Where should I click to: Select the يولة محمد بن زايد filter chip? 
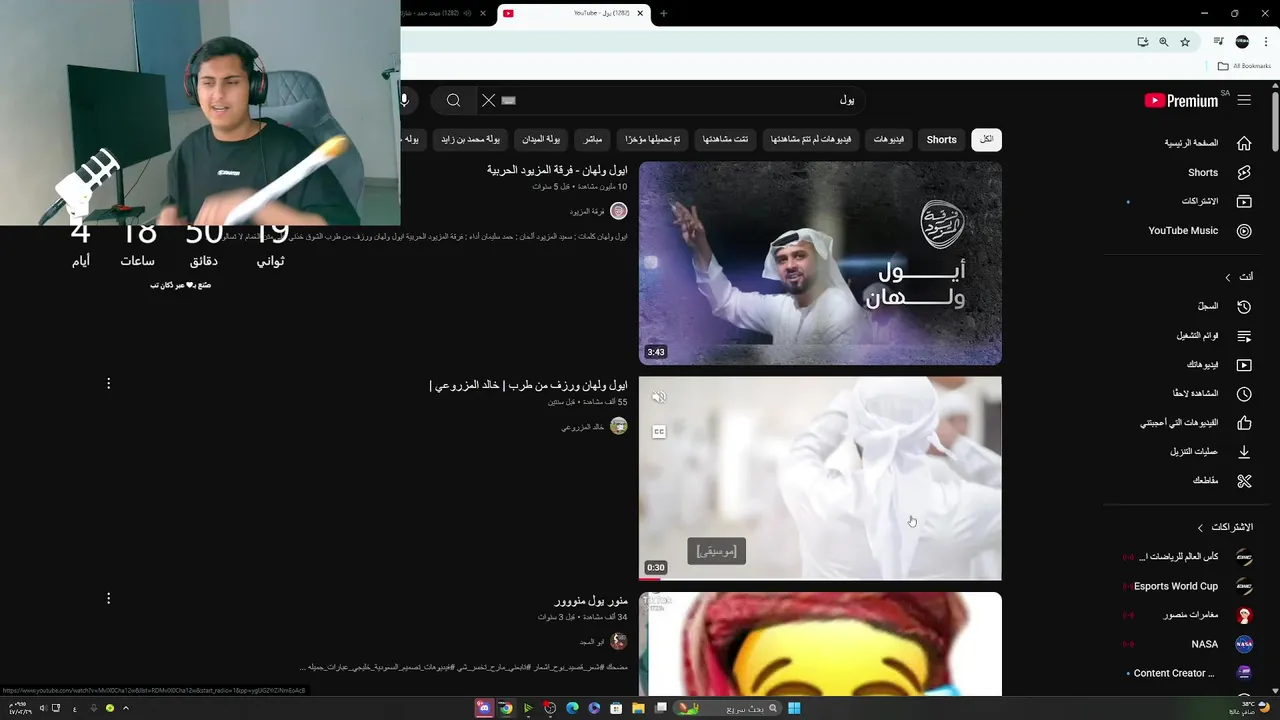coord(471,139)
